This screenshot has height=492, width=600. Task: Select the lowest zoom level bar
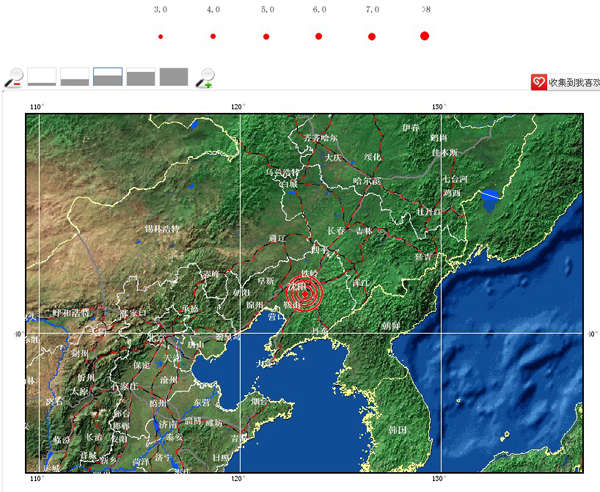(42, 77)
